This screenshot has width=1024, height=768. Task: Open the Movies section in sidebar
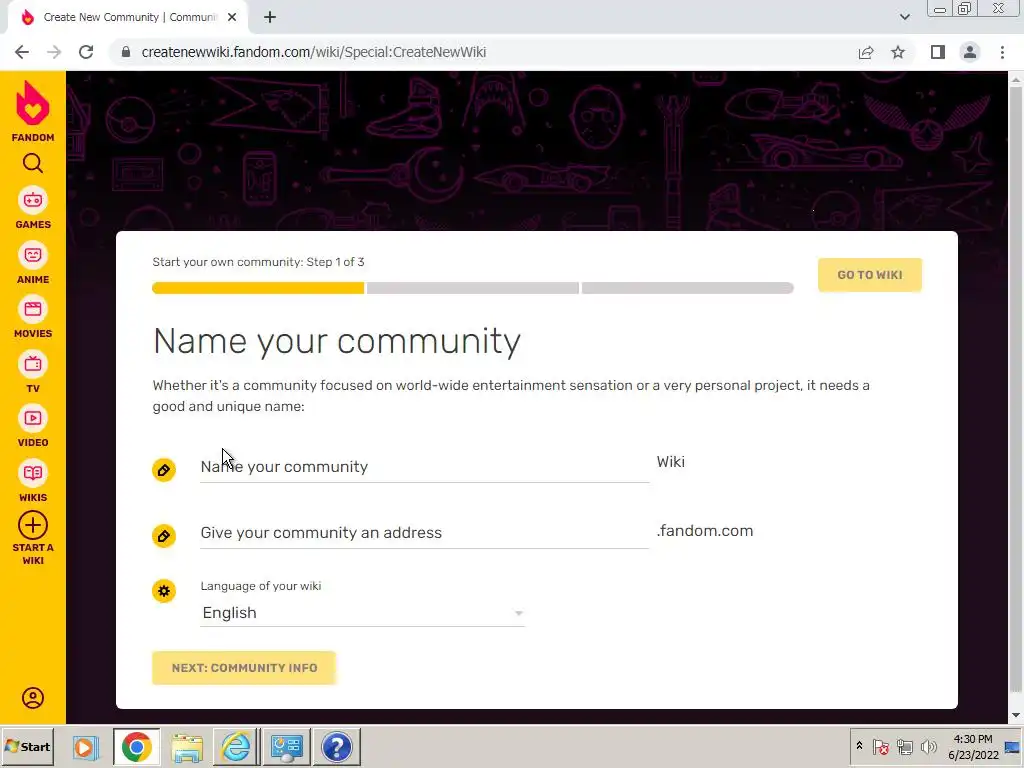tap(33, 317)
